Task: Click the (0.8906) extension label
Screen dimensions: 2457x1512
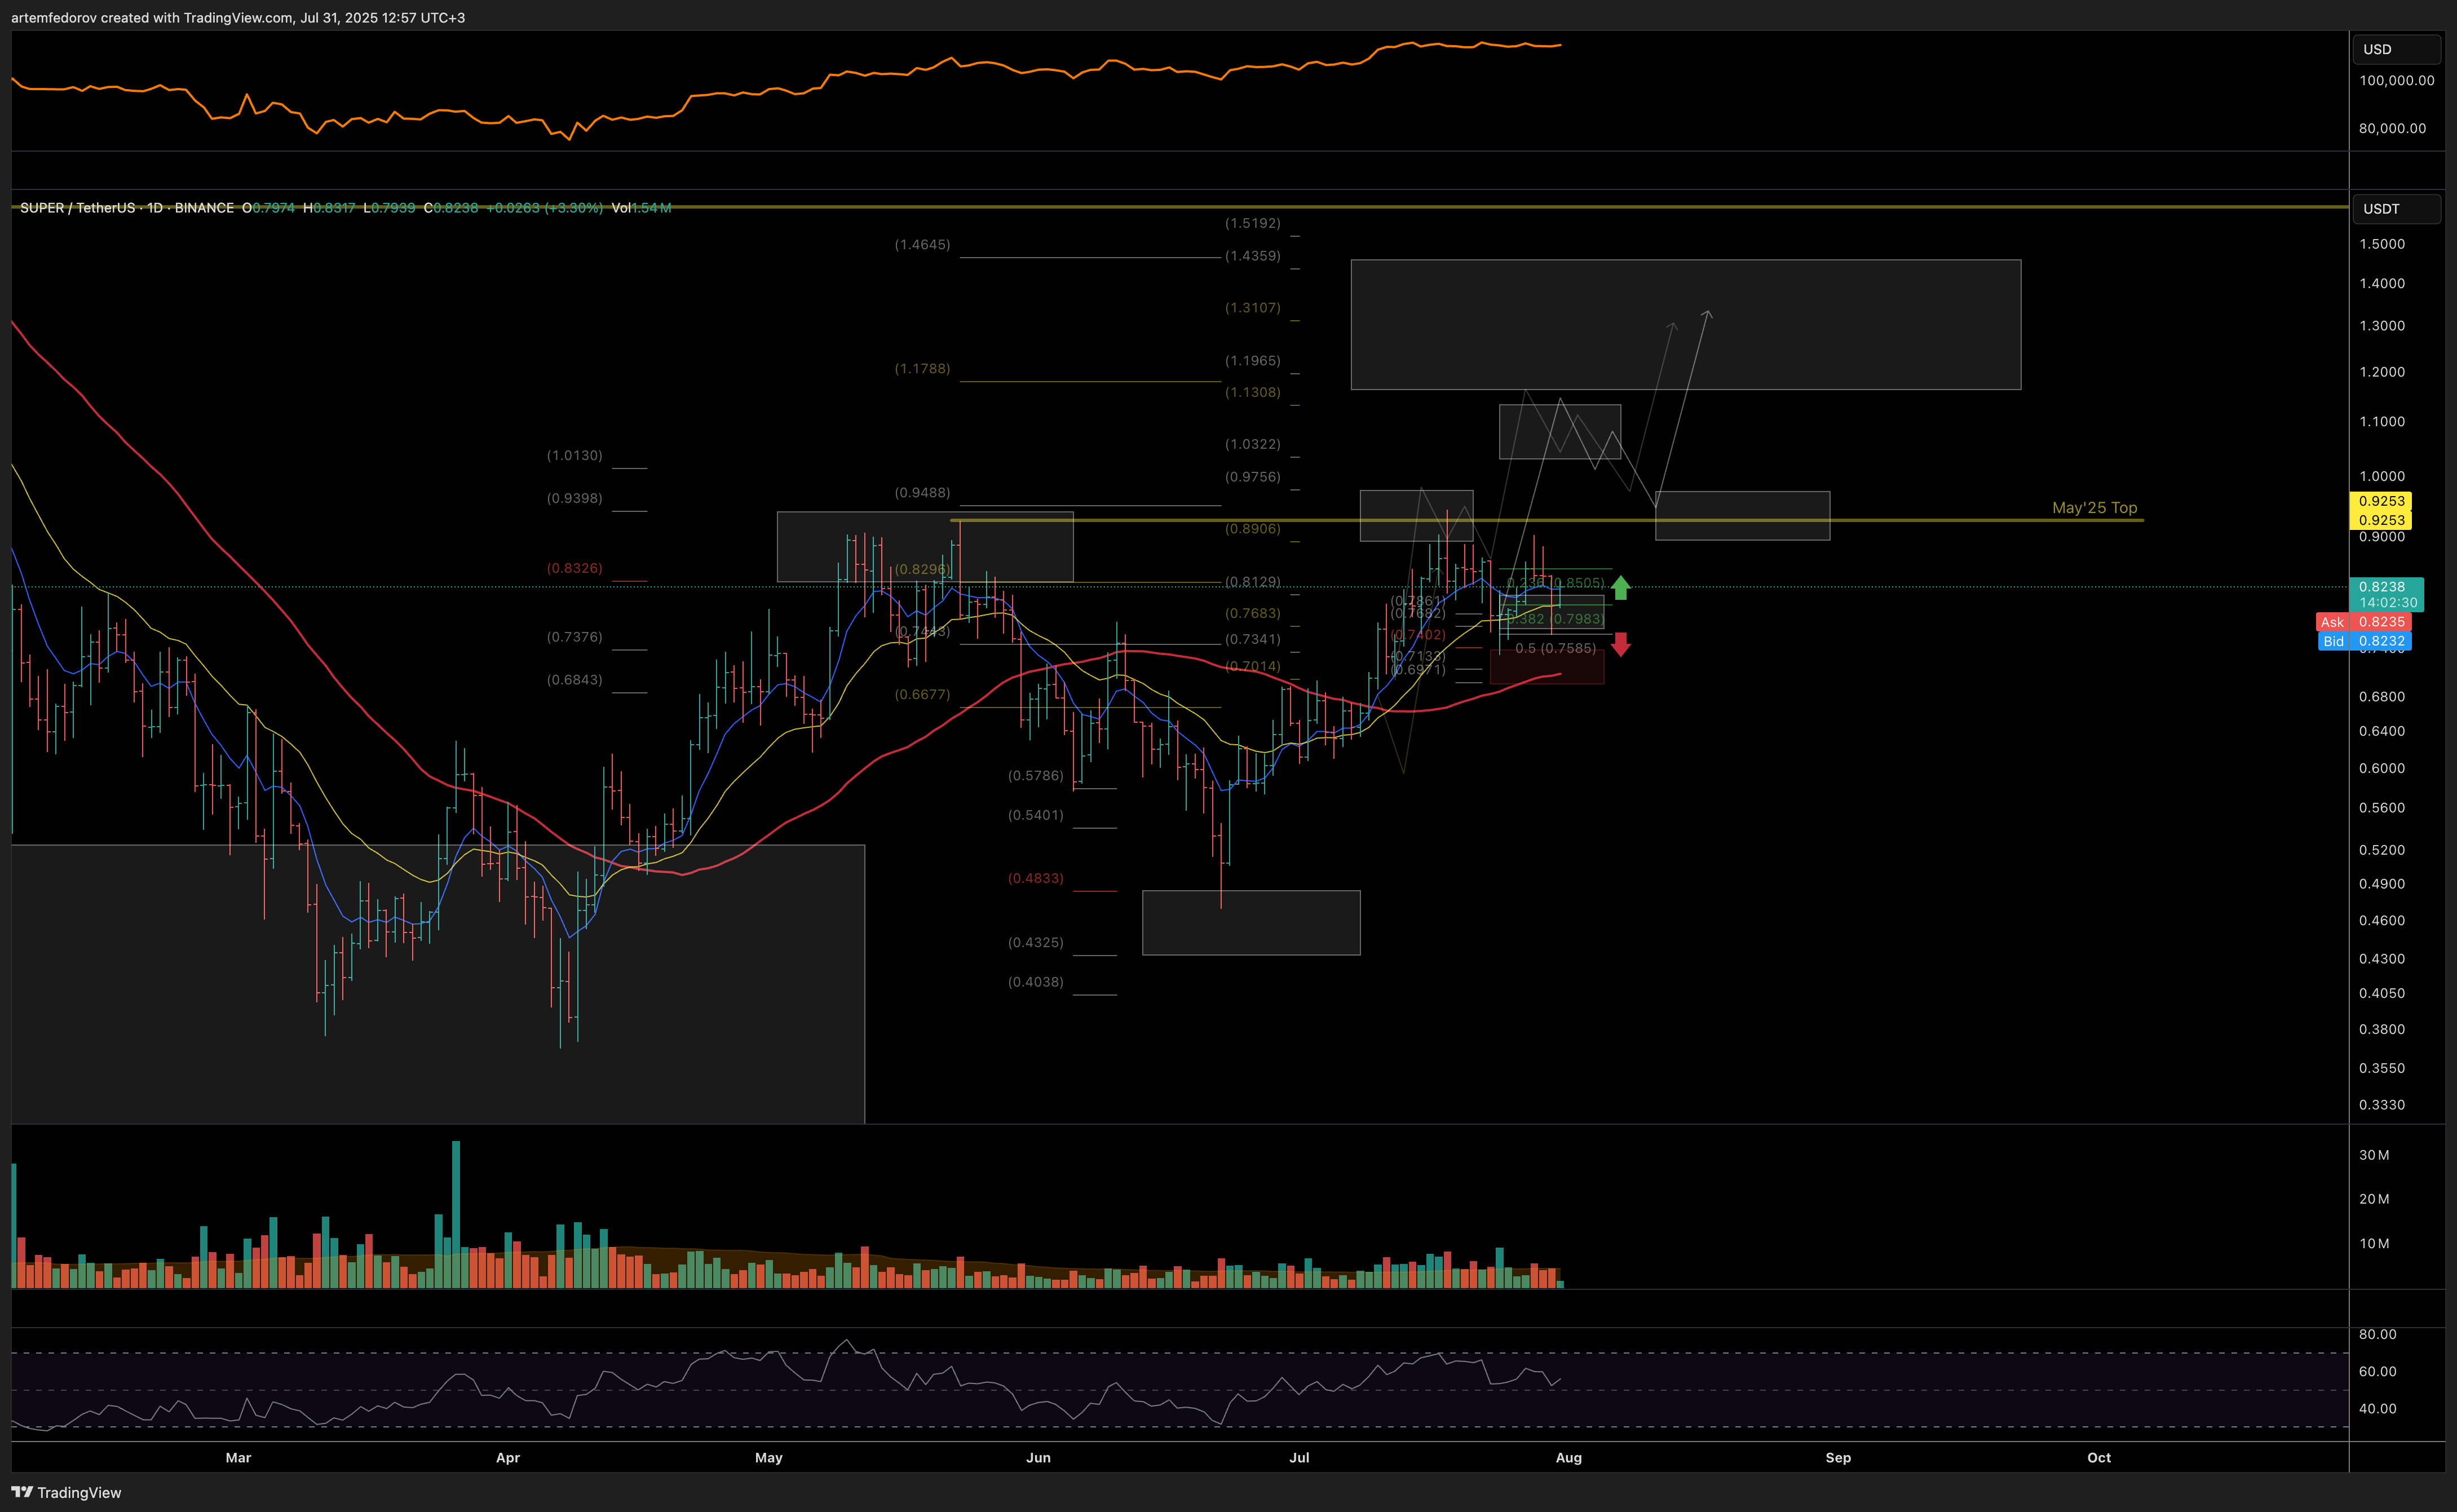Action: pos(1252,528)
